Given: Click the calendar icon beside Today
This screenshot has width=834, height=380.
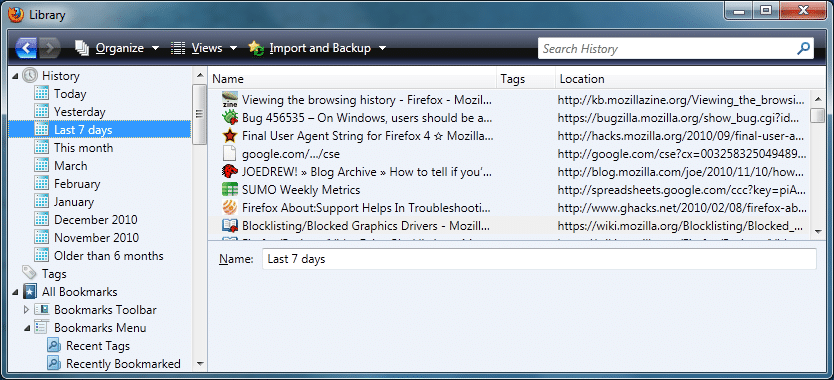Looking at the screenshot, I should [41, 94].
